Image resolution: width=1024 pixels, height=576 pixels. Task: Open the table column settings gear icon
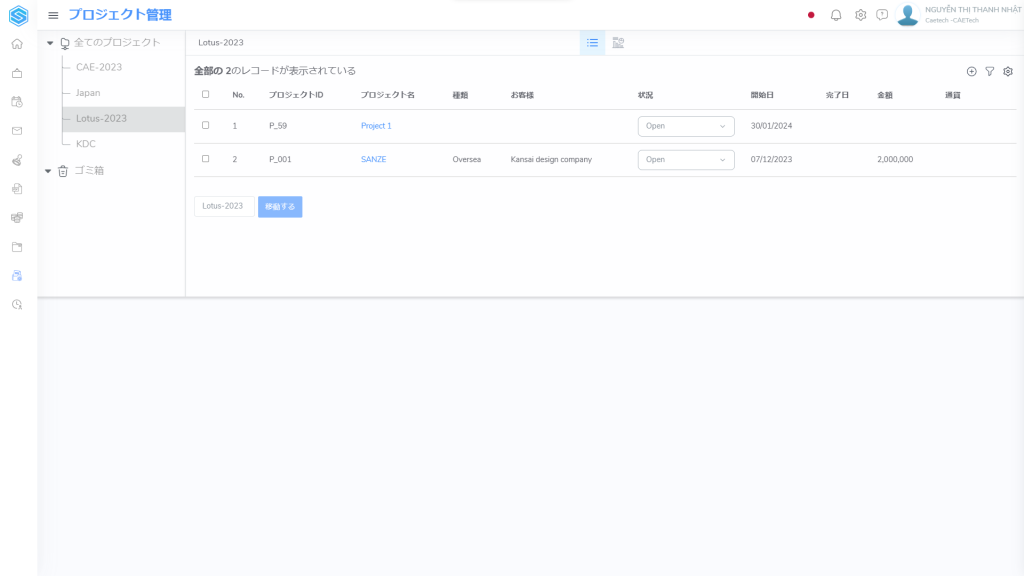1008,71
